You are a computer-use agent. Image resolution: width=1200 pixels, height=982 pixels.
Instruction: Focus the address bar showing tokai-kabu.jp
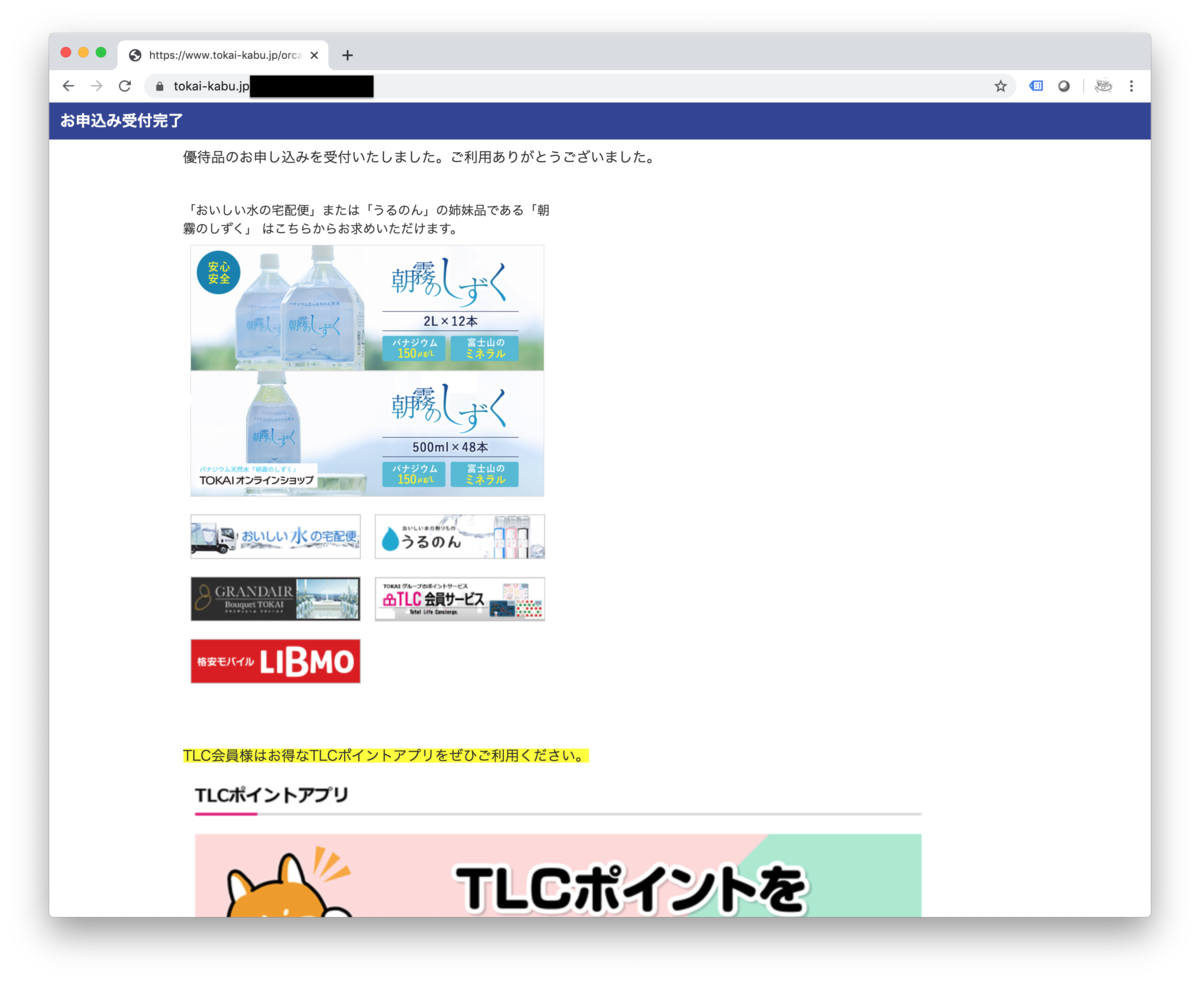pos(580,86)
